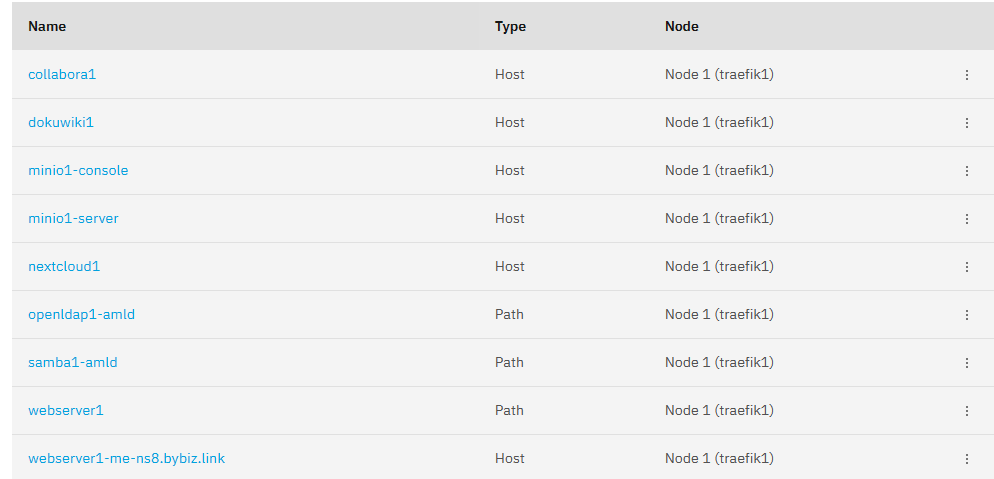The image size is (994, 479).
Task: Open the minio1-console route link
Action: click(78, 170)
